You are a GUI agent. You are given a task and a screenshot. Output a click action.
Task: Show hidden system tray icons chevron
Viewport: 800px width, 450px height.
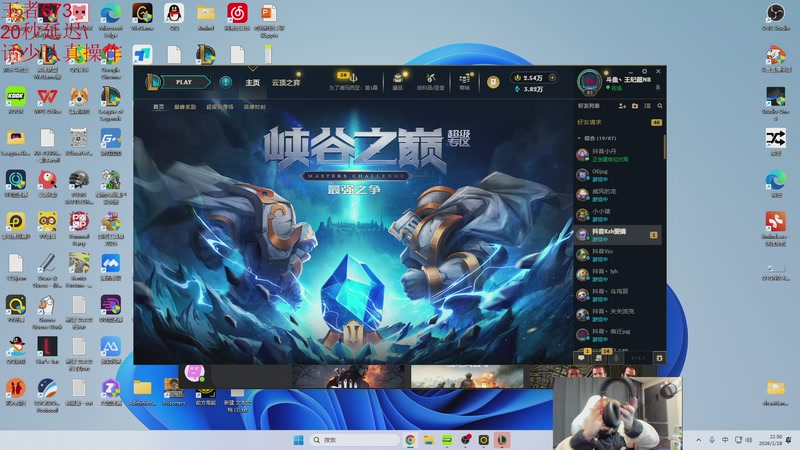coord(698,440)
